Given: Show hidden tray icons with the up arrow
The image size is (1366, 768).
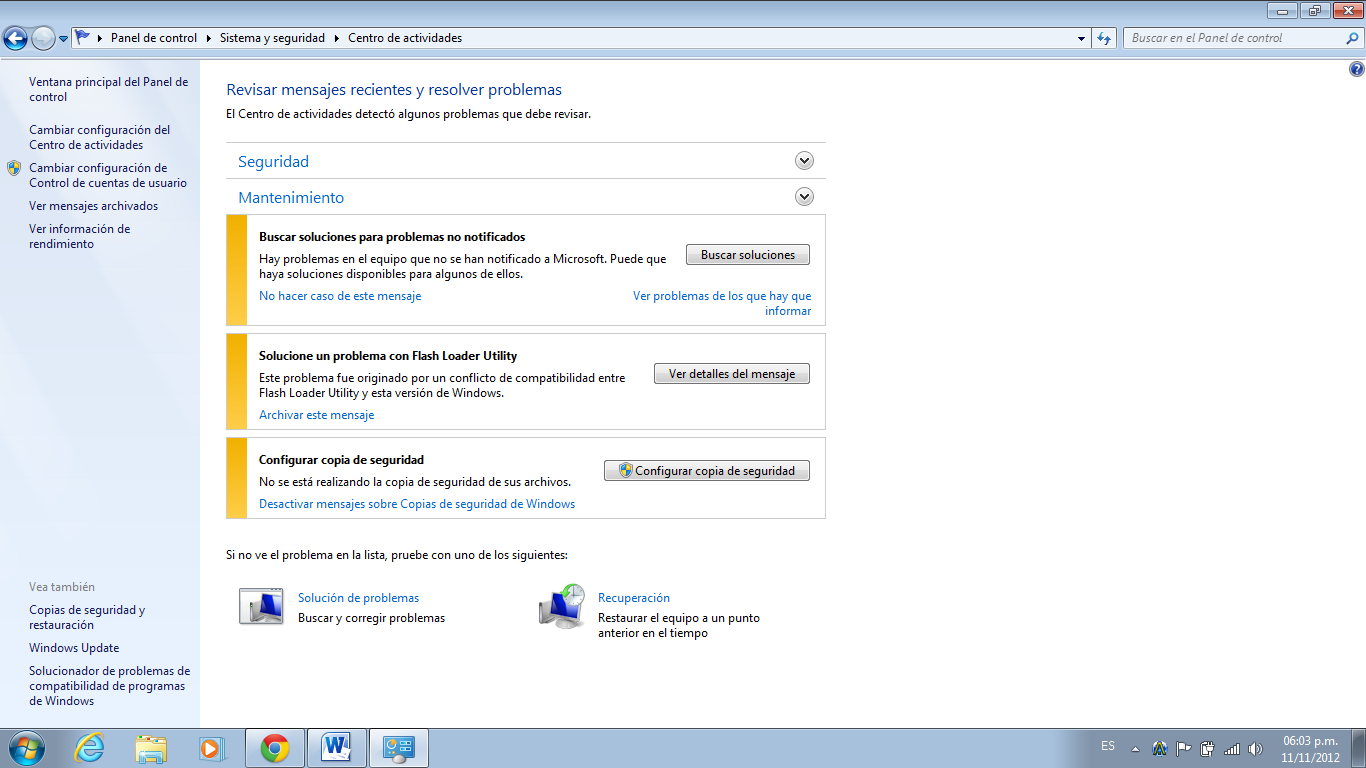Looking at the screenshot, I should (x=1135, y=748).
